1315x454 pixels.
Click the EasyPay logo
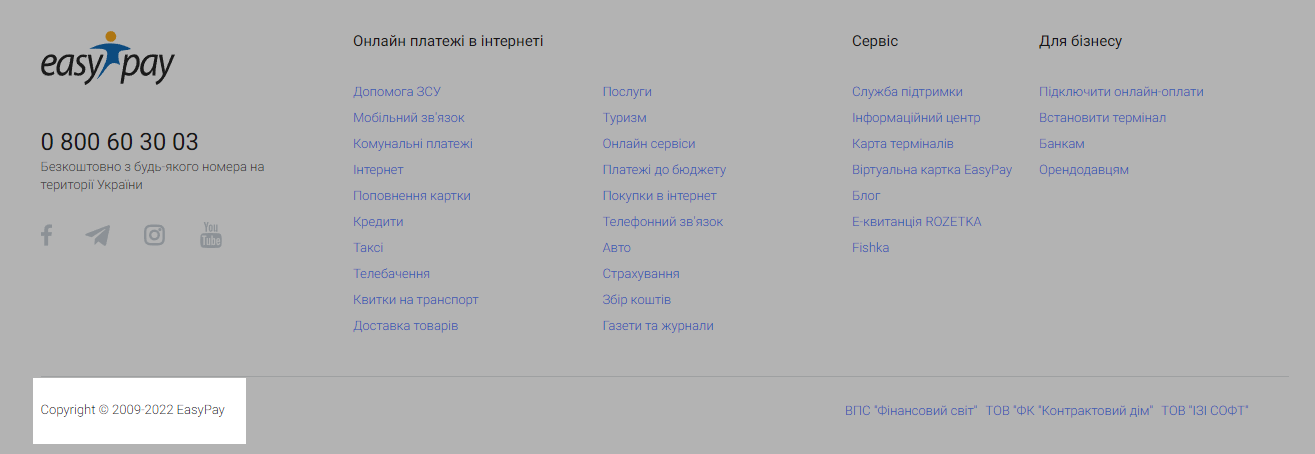108,58
